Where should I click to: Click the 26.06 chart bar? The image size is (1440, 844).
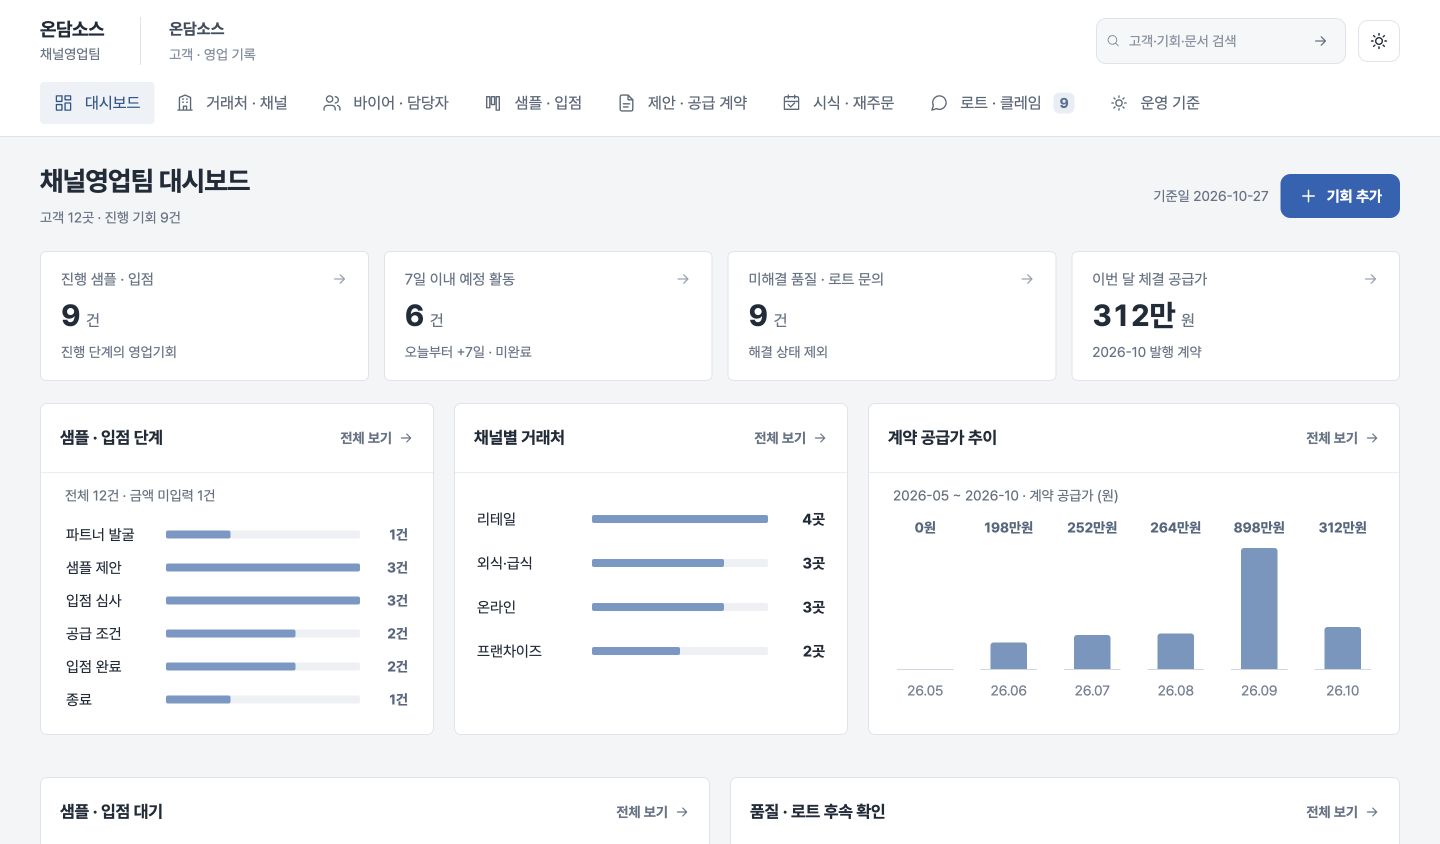point(1009,656)
